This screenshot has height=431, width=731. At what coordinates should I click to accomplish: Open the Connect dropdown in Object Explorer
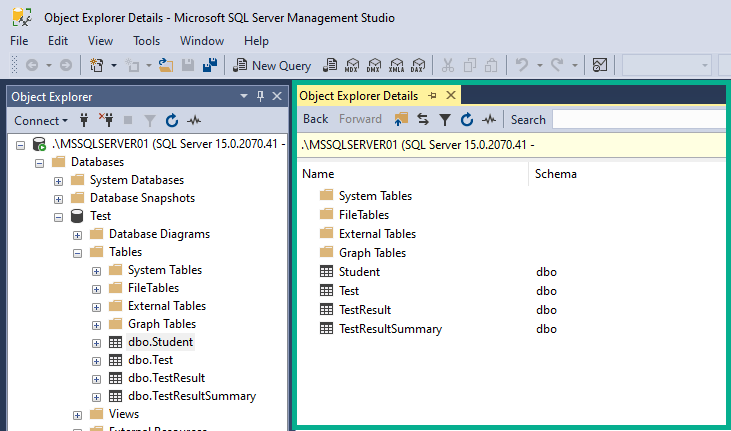[41, 121]
